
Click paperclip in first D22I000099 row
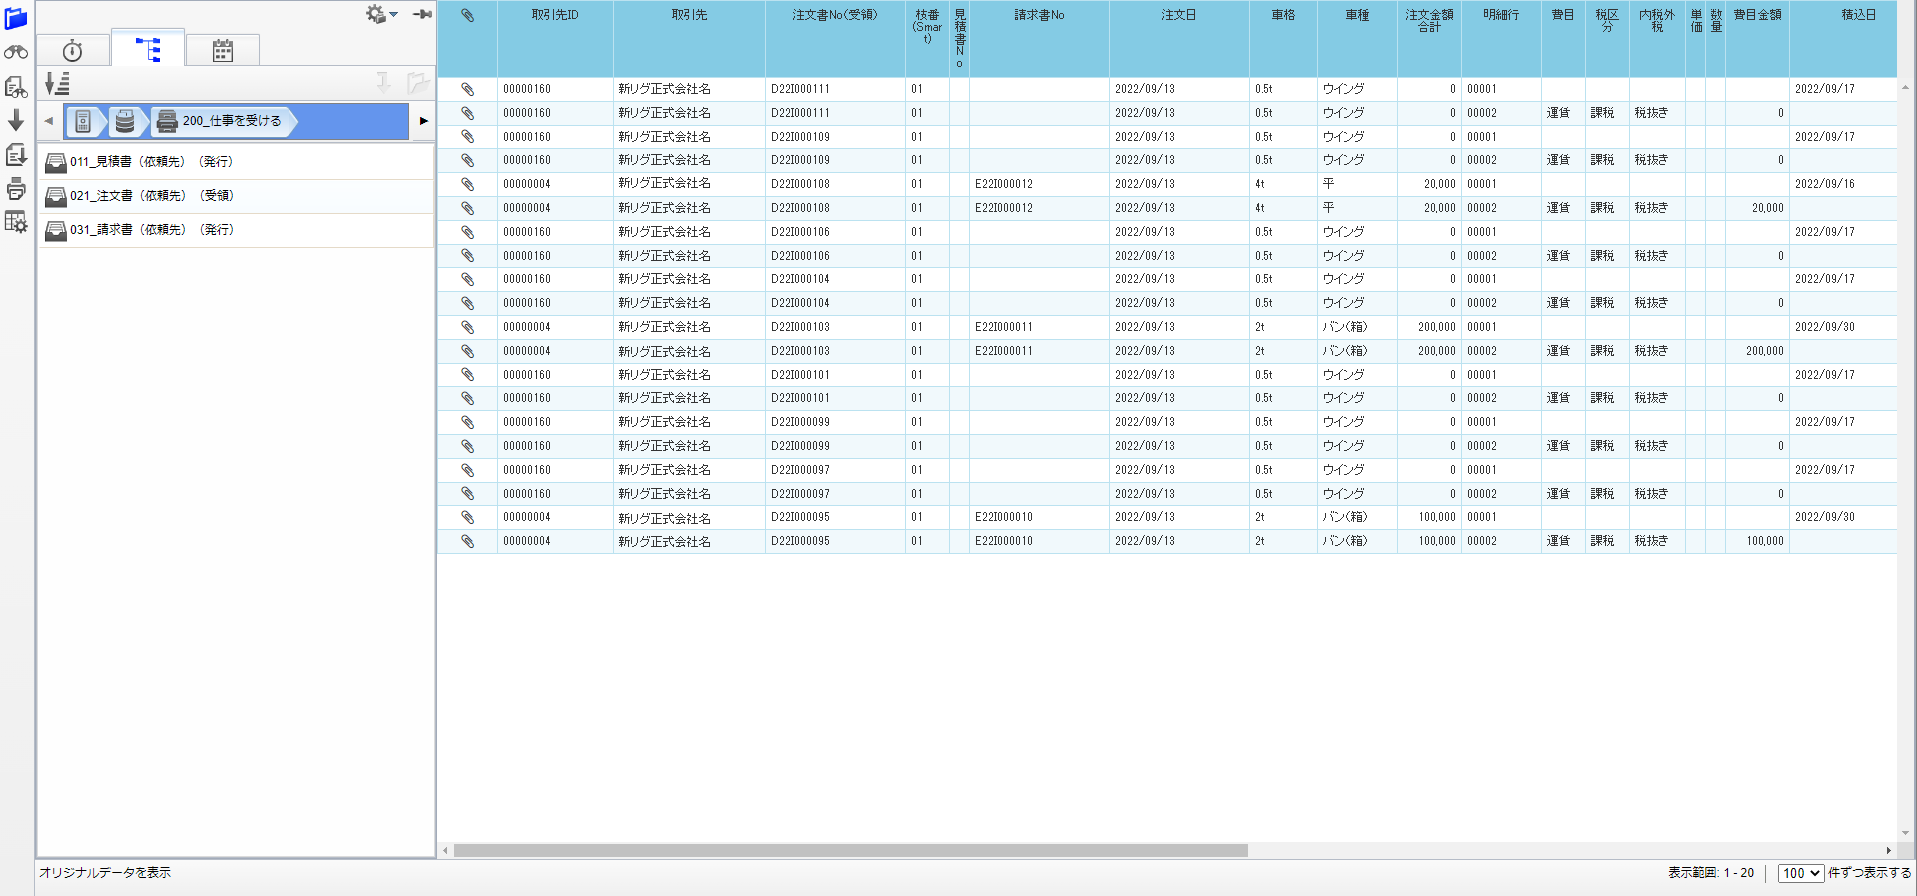click(467, 422)
